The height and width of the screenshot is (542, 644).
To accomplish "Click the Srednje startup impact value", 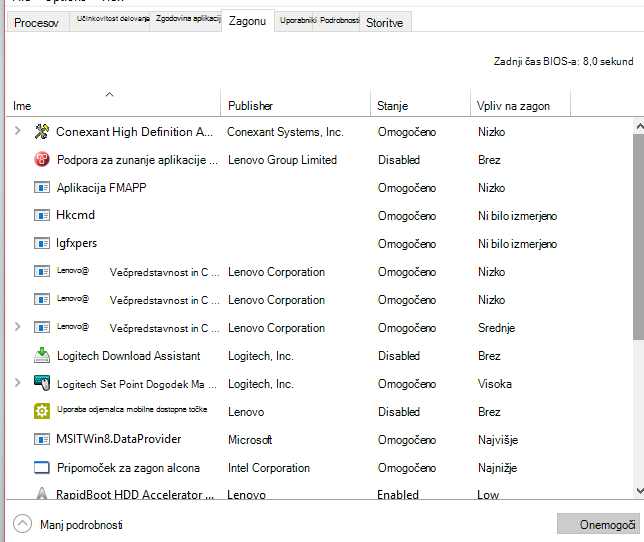I will pyautogui.click(x=497, y=328).
